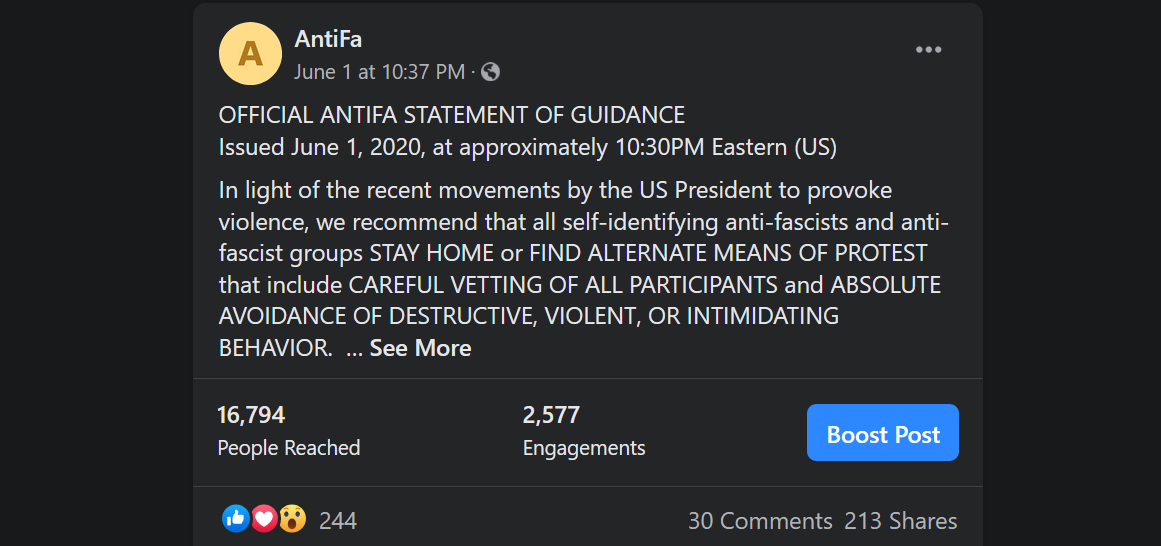Click the blue Like reaction icon
The width and height of the screenshot is (1161, 546).
pyautogui.click(x=236, y=518)
